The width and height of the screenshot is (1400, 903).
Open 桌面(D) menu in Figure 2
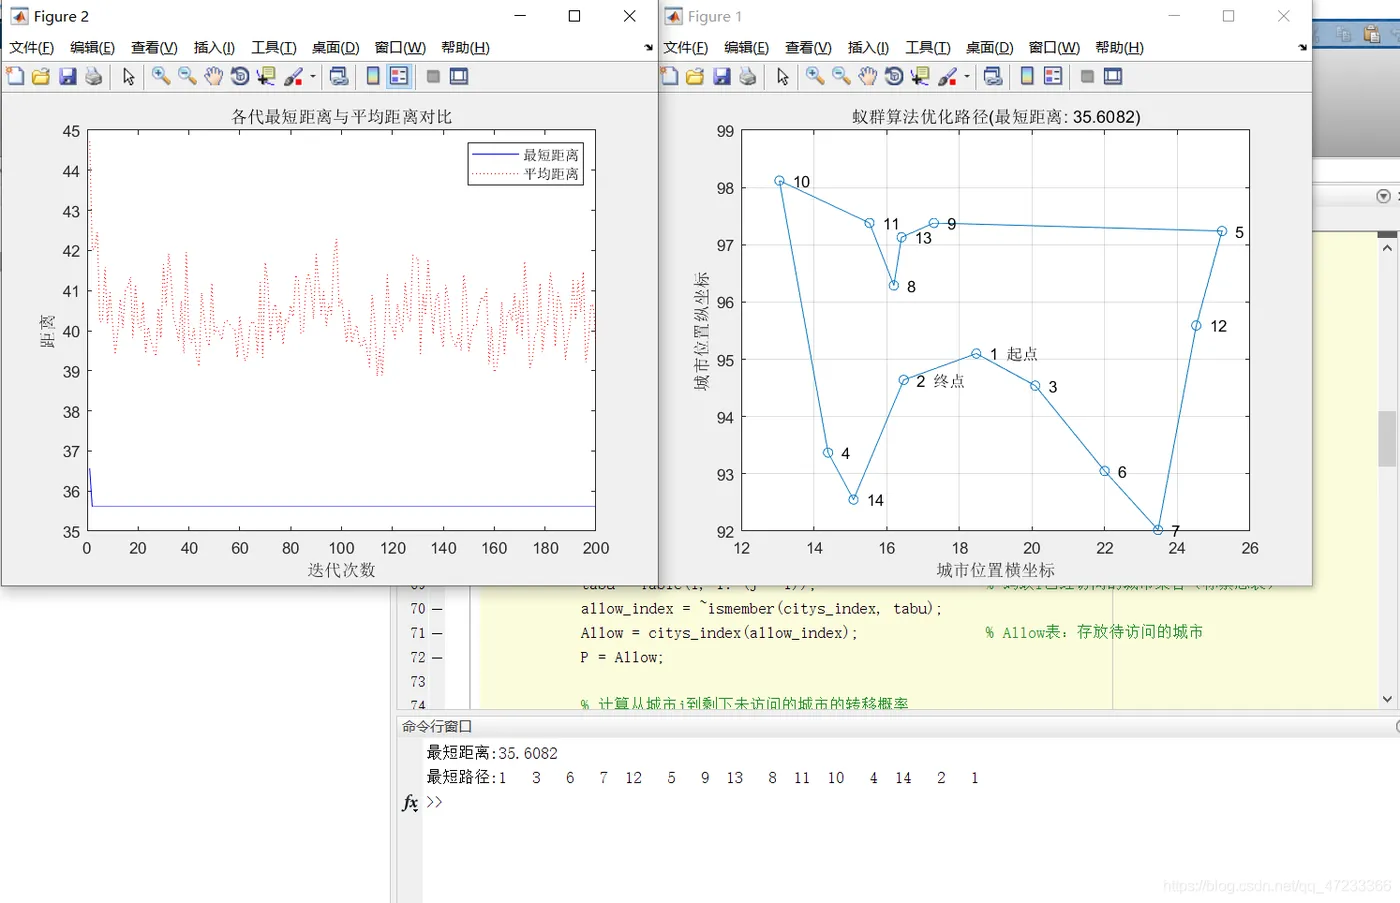click(x=335, y=47)
